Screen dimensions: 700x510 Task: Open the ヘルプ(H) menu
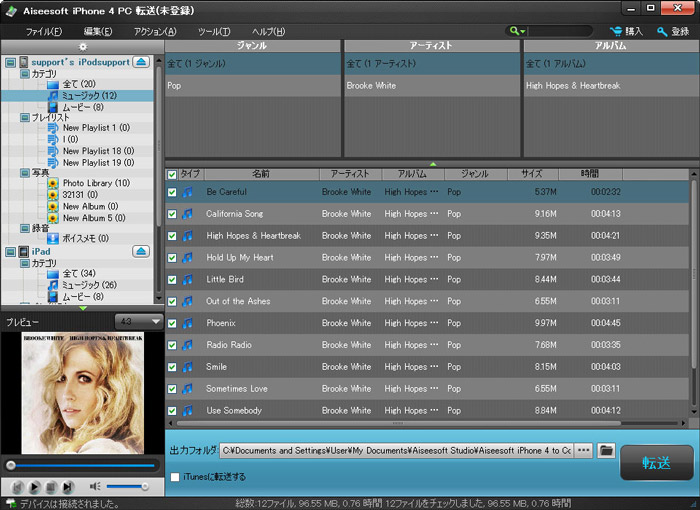[x=268, y=31]
